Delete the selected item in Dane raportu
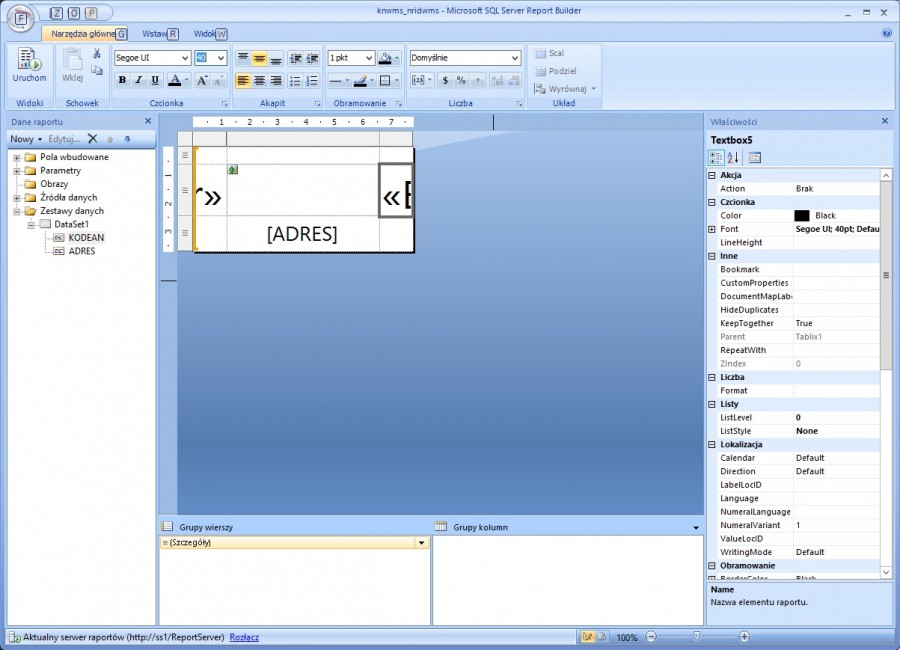The height and width of the screenshot is (650, 900). point(93,139)
